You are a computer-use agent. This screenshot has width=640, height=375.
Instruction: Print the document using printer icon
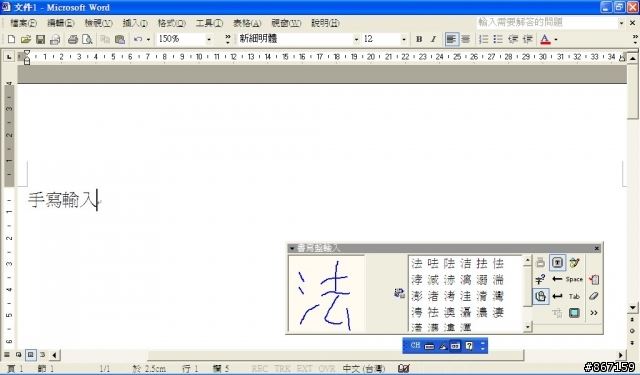click(x=73, y=39)
